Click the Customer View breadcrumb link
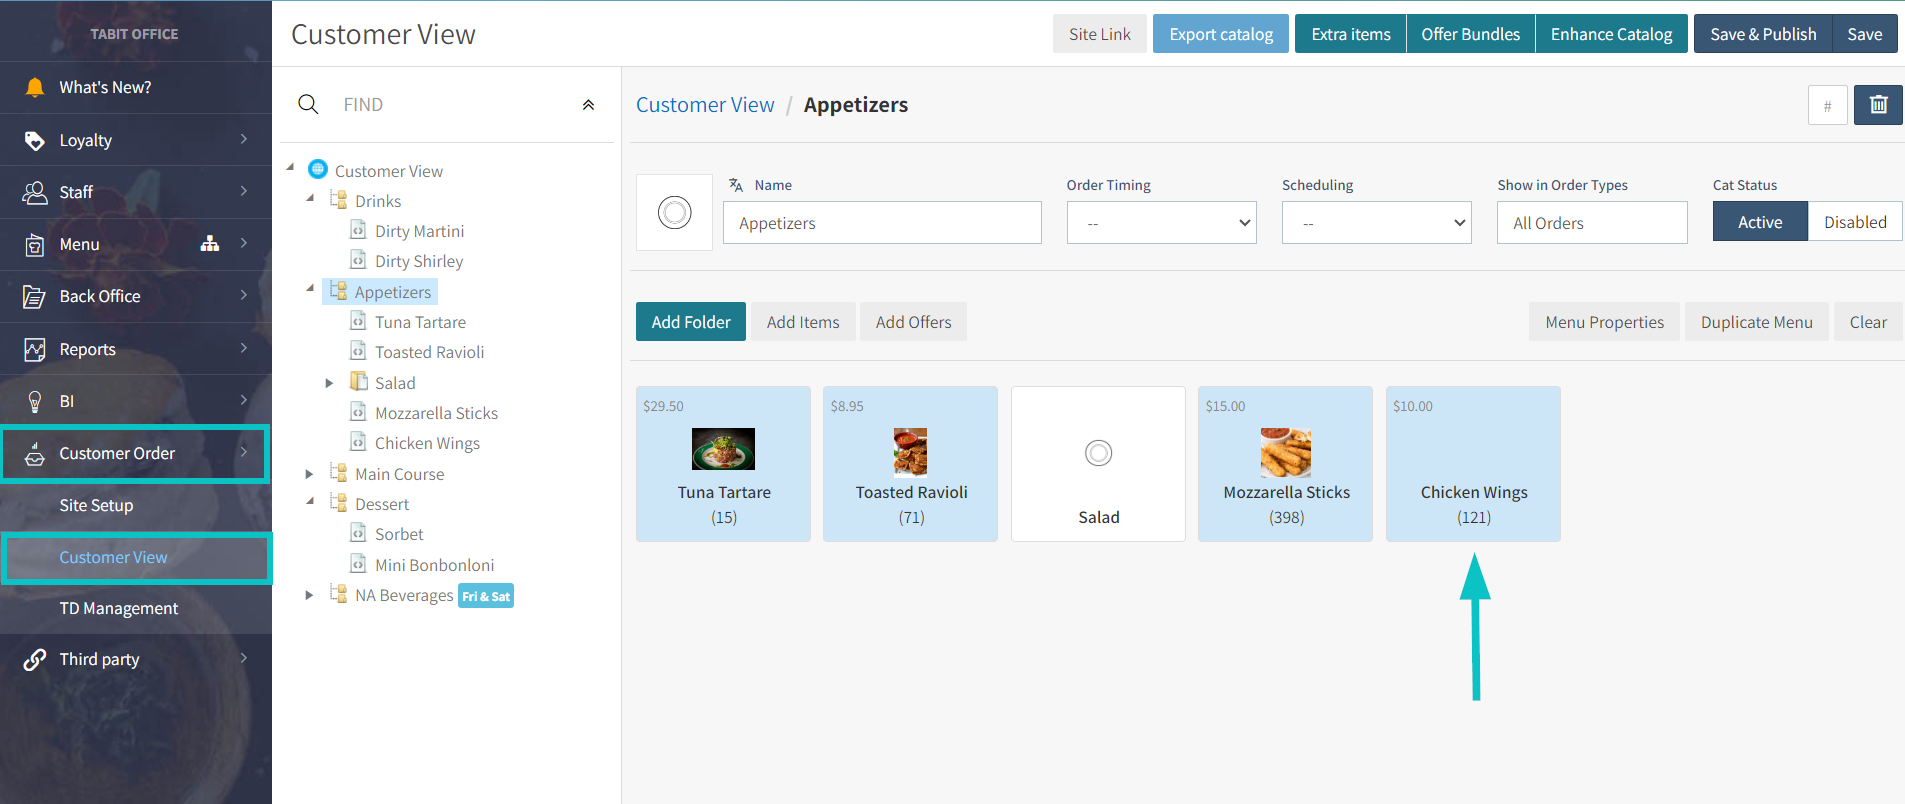This screenshot has width=1905, height=804. click(705, 105)
